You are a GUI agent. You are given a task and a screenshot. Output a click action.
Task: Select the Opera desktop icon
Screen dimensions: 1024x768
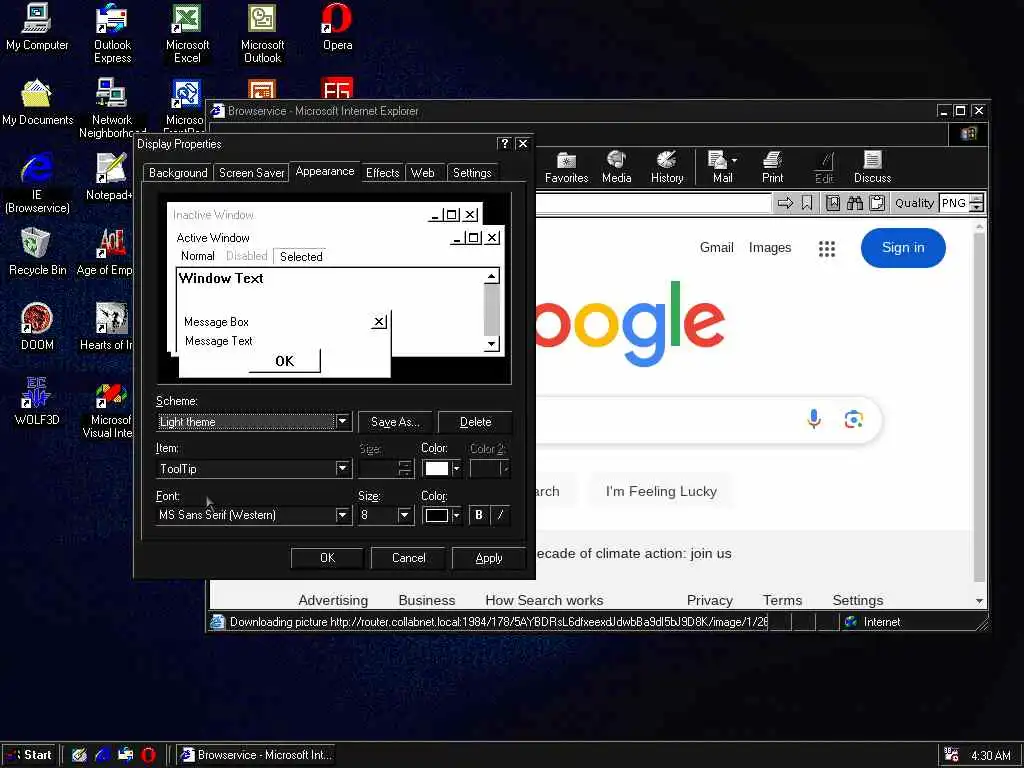(x=338, y=27)
